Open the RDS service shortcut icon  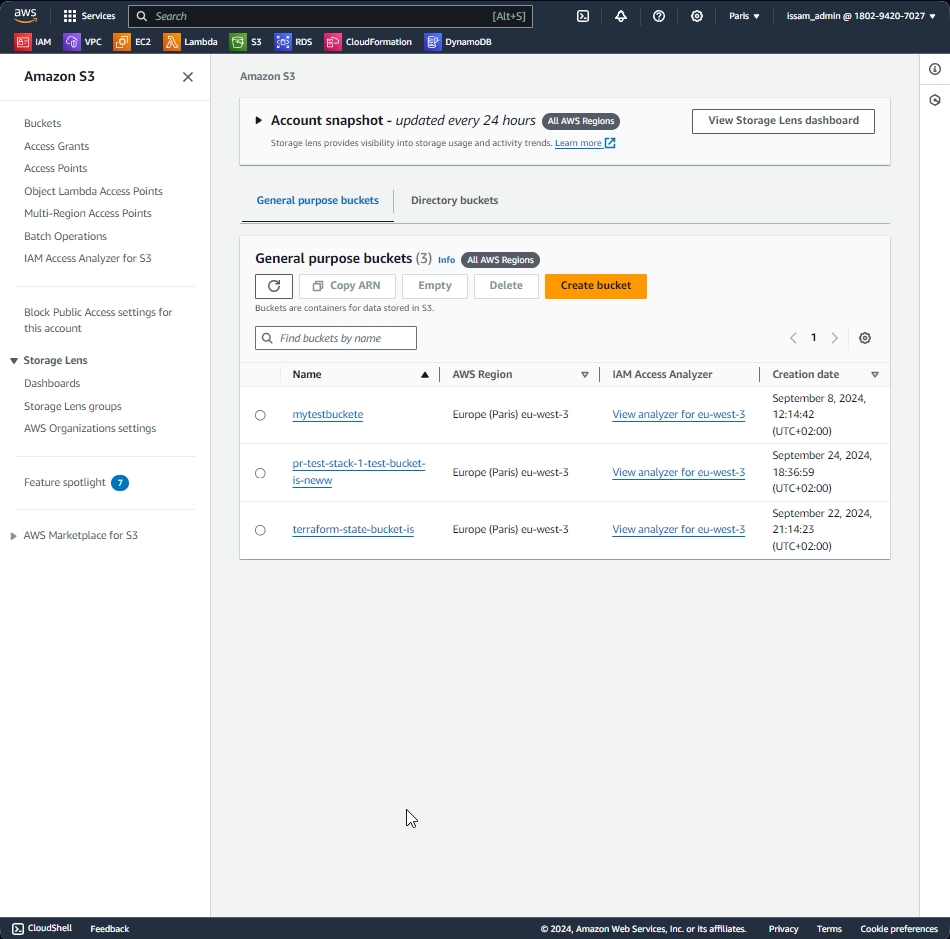pyautogui.click(x=282, y=42)
